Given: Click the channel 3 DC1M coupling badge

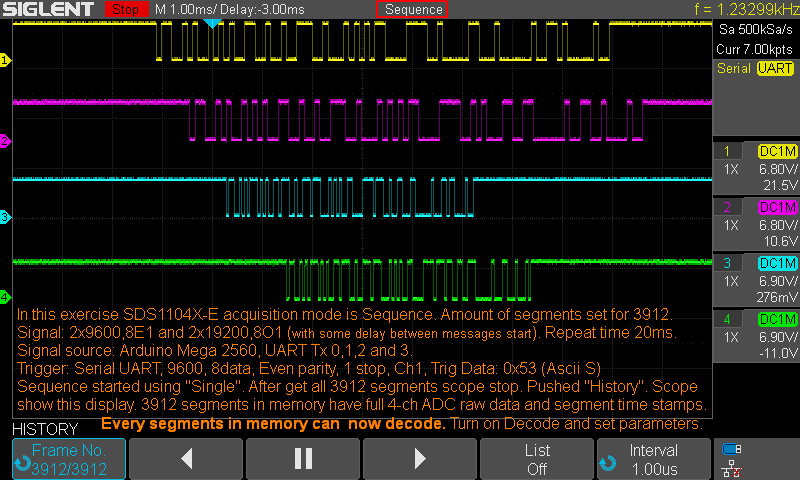Looking at the screenshot, I should [x=777, y=264].
